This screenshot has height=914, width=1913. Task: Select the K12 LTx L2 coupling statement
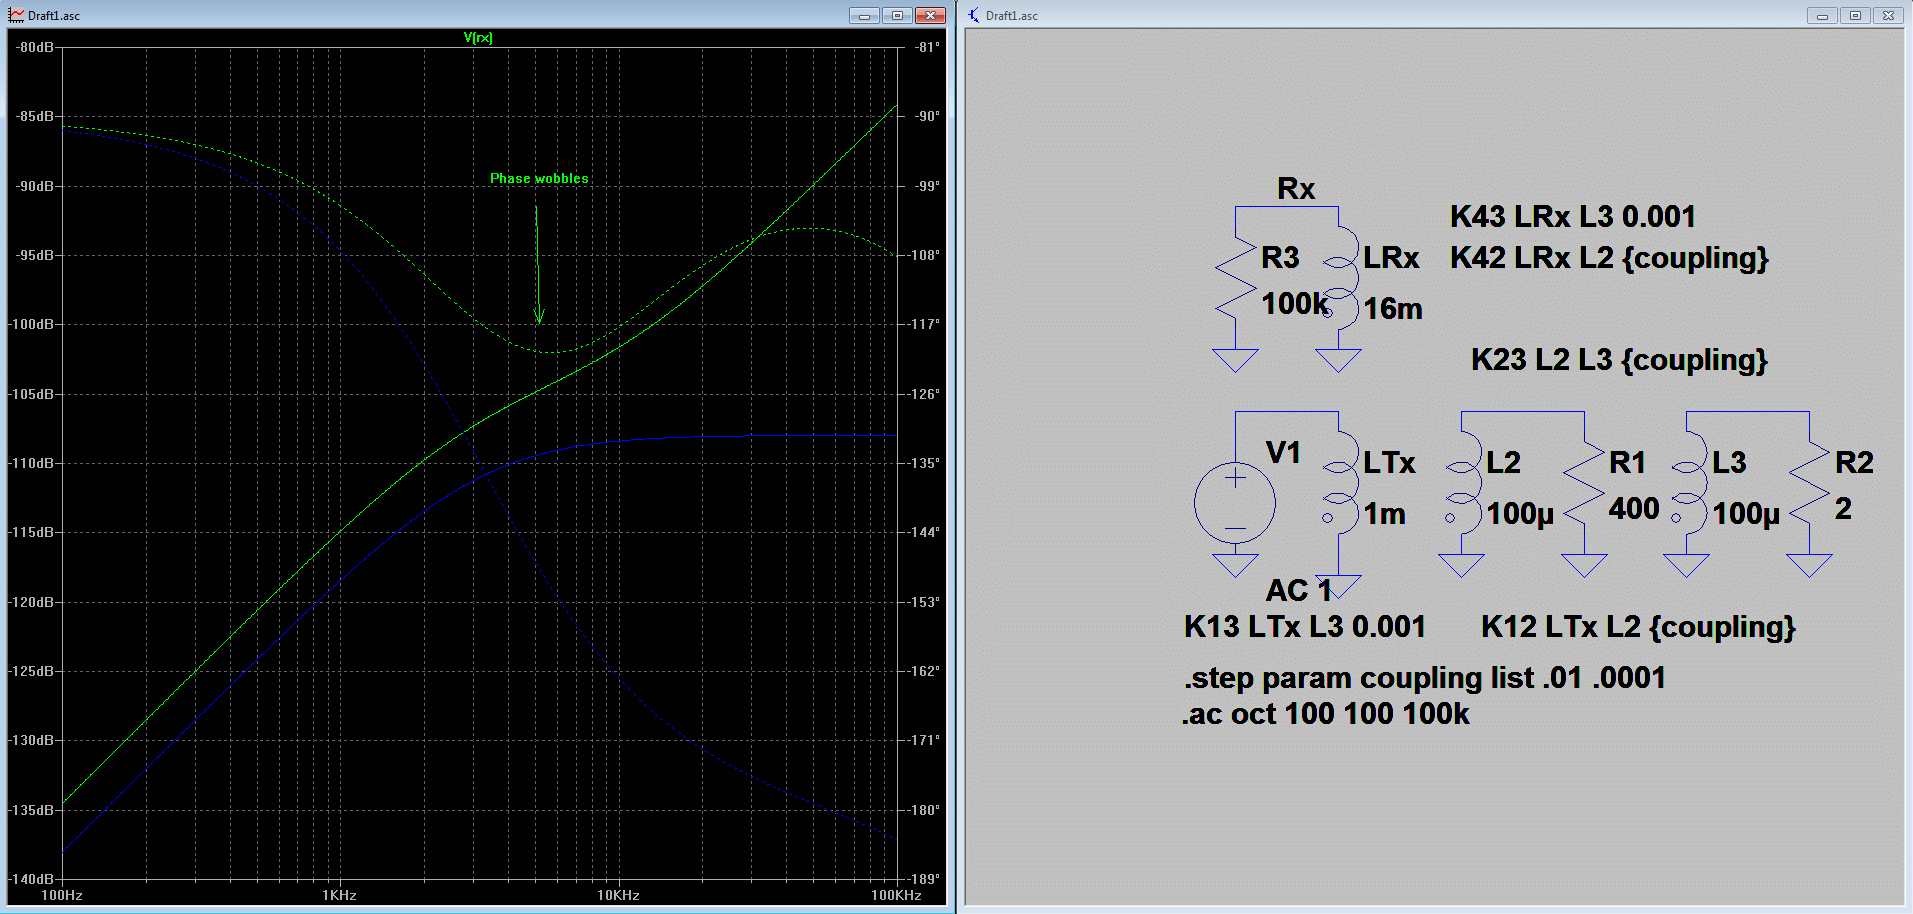point(1638,627)
